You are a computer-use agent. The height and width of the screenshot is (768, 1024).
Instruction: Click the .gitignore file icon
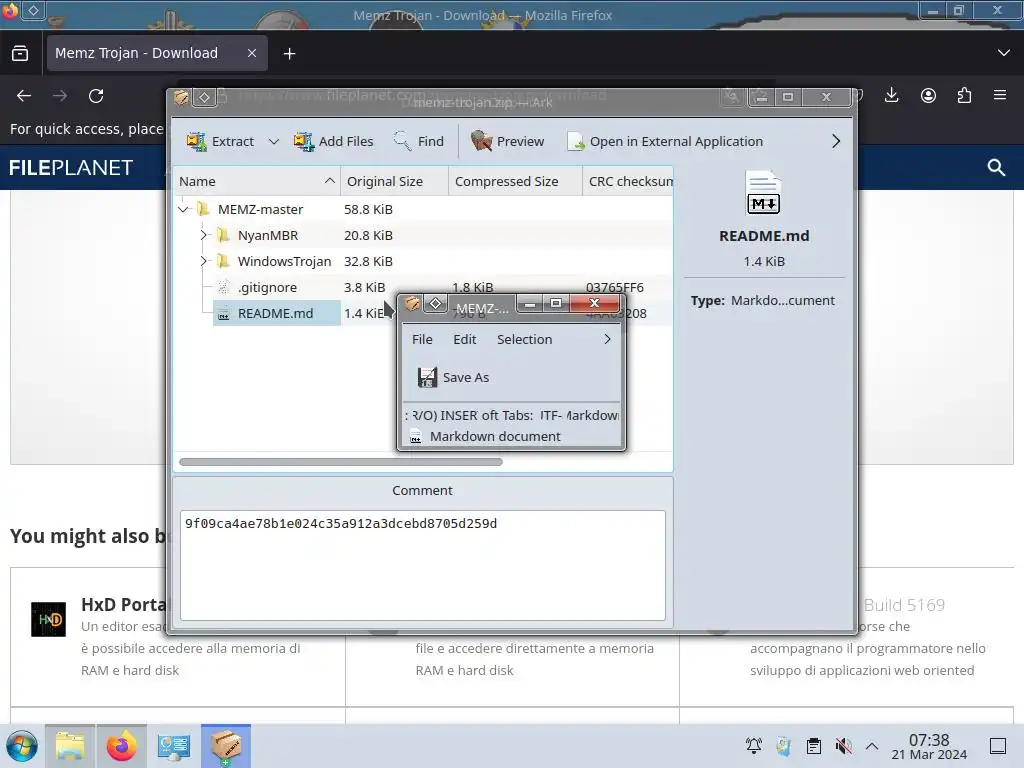click(223, 287)
